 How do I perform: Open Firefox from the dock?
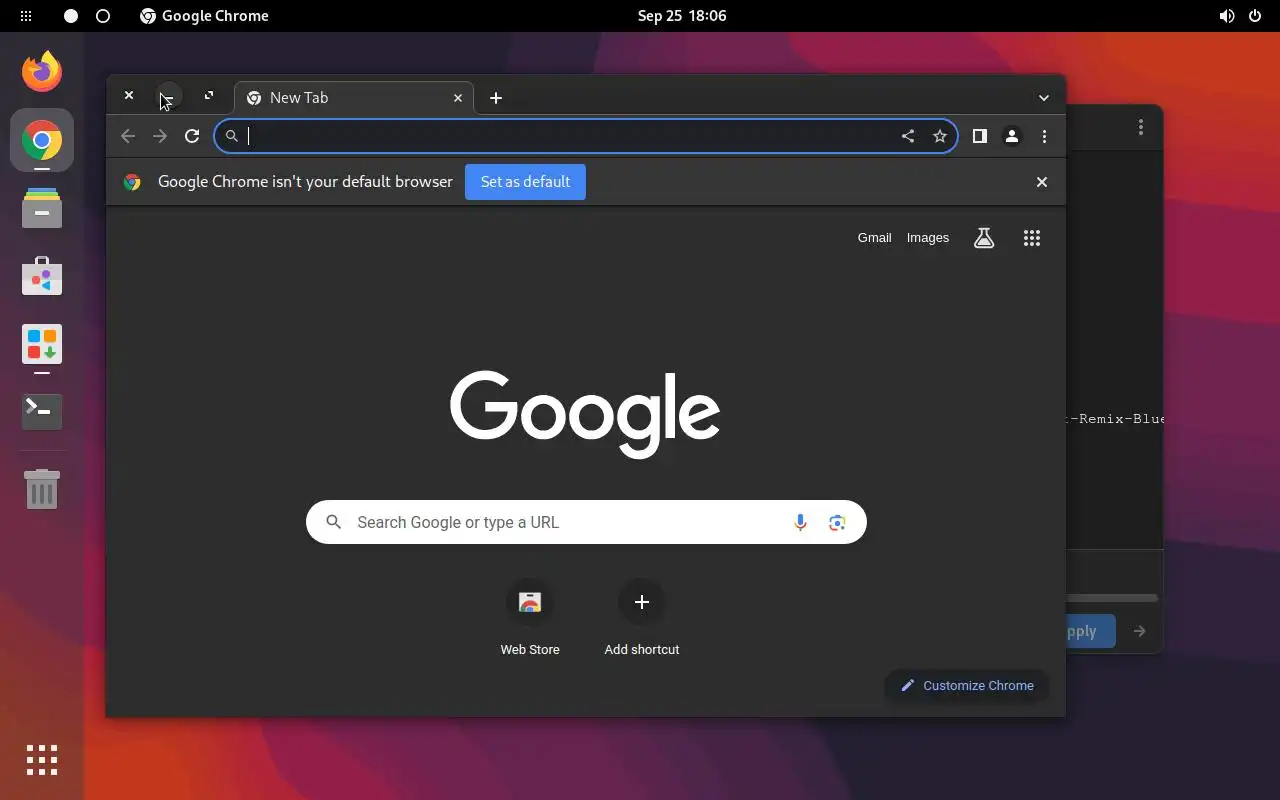click(x=42, y=71)
